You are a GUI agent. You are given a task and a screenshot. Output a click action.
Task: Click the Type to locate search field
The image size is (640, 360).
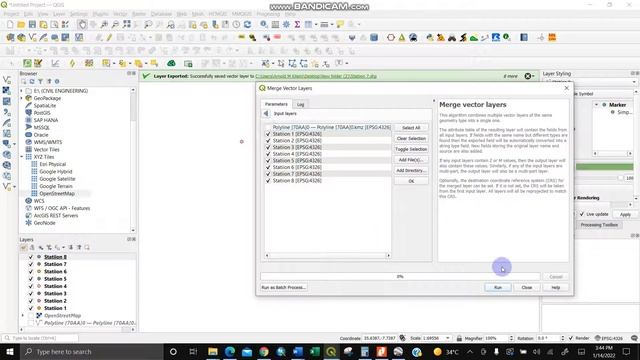pyautogui.click(x=40, y=338)
